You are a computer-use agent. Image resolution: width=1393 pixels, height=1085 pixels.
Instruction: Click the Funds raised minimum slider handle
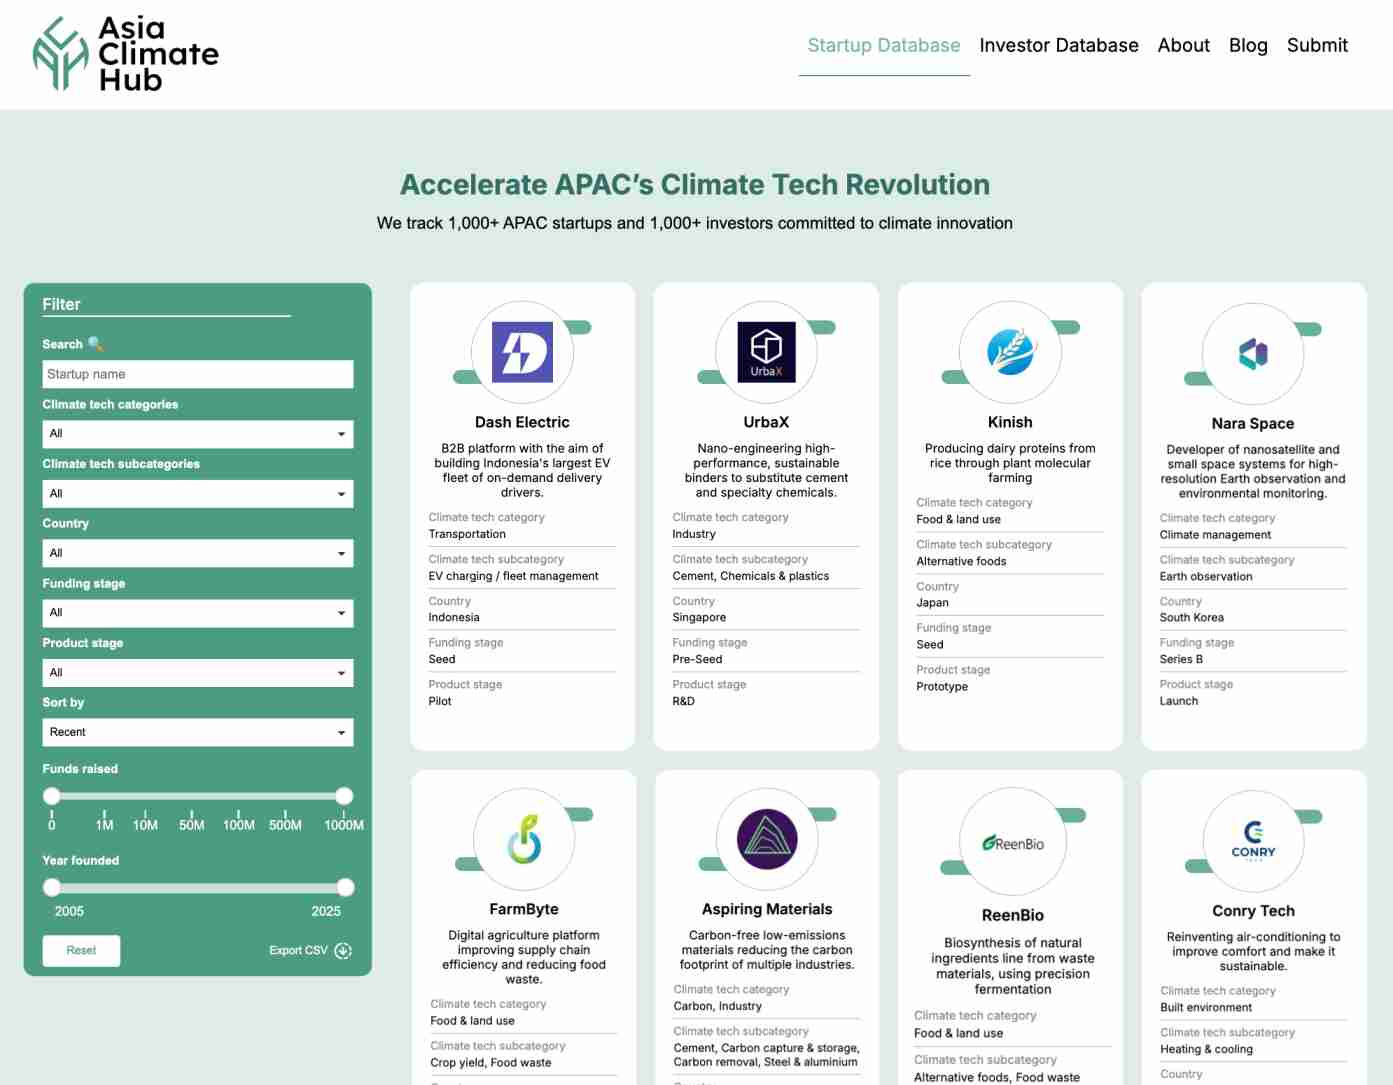coord(52,796)
